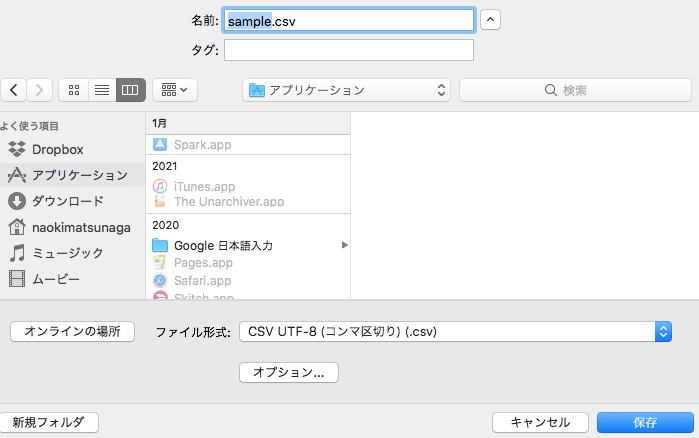Click the house icon in the sidebar
The width and height of the screenshot is (699, 438).
[x=17, y=227]
